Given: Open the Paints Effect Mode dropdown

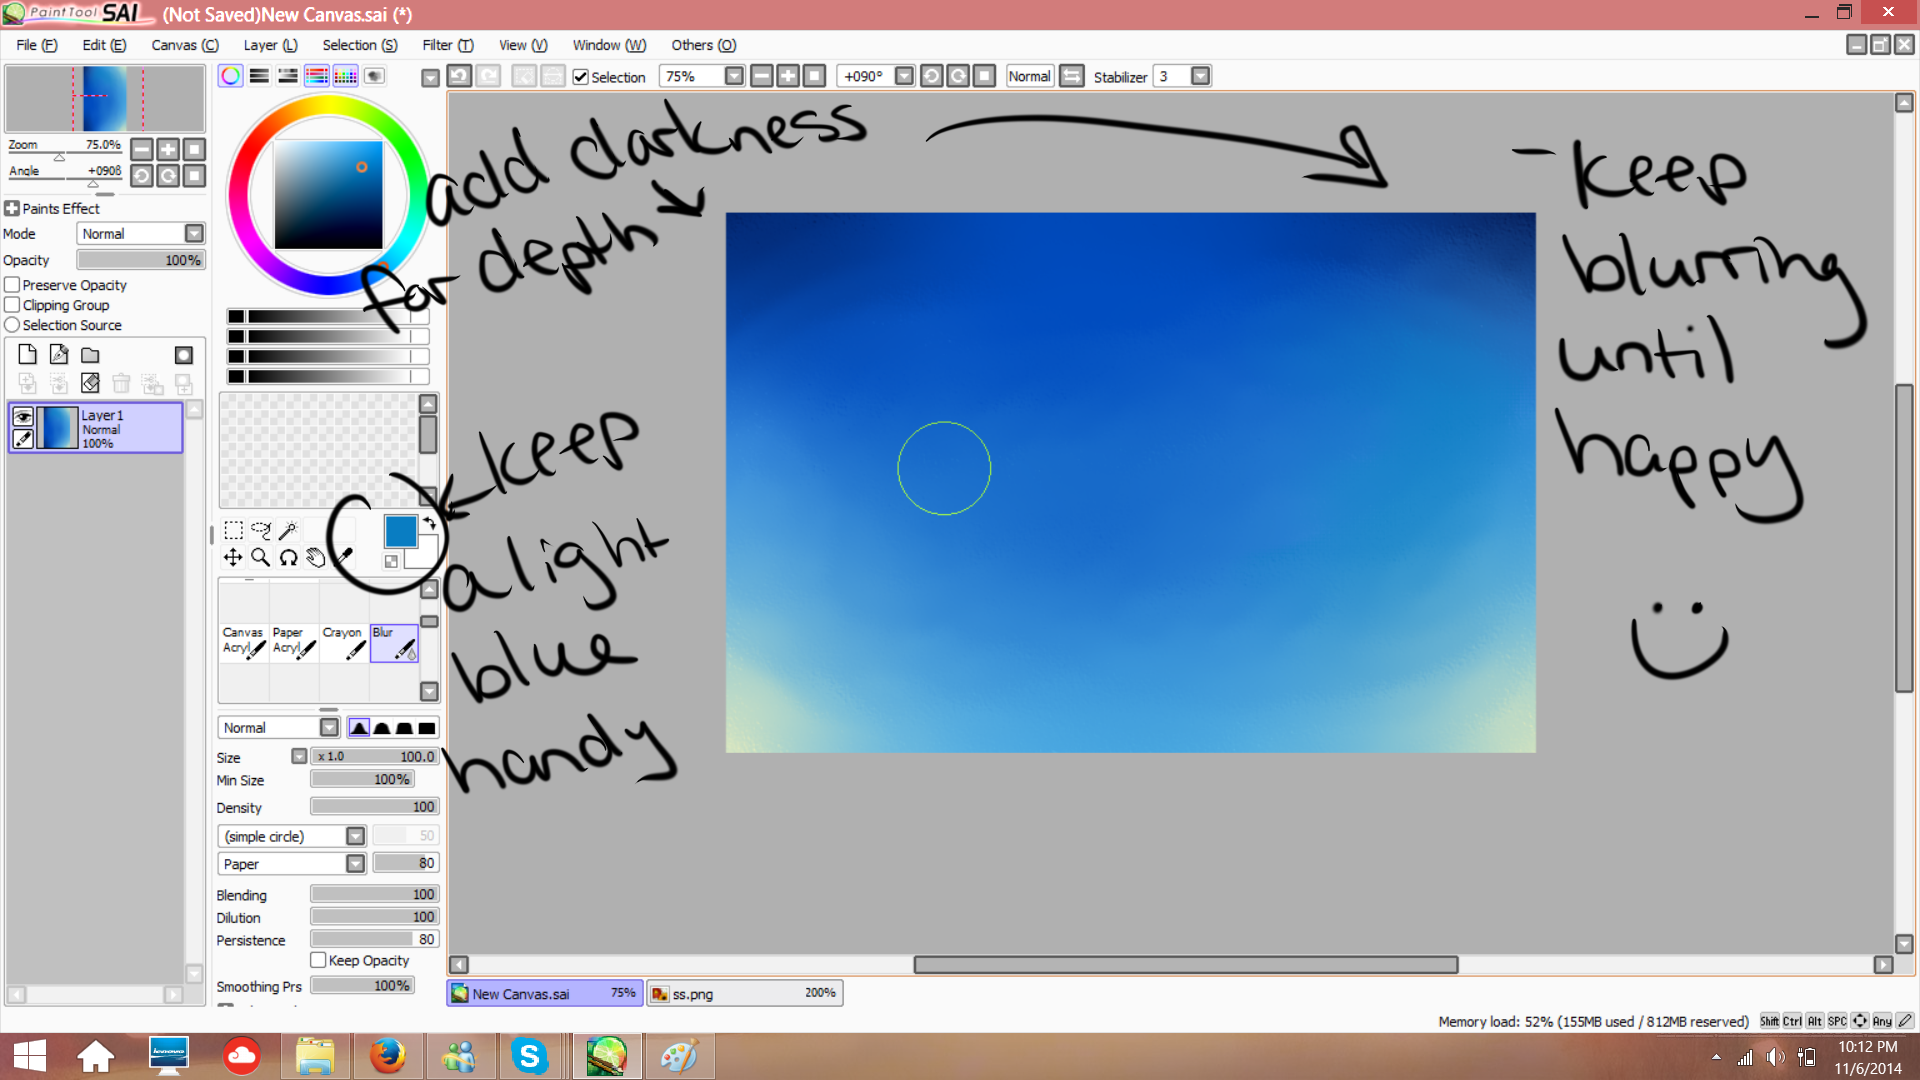Looking at the screenshot, I should click(x=194, y=233).
